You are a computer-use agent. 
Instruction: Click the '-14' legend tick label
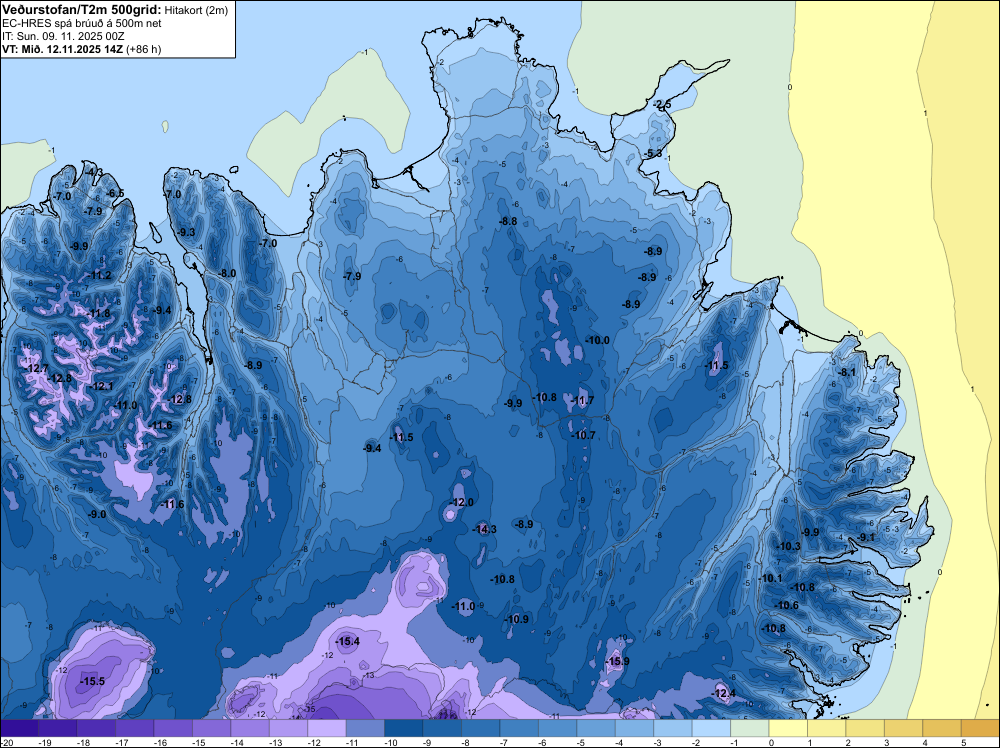[x=237, y=743]
